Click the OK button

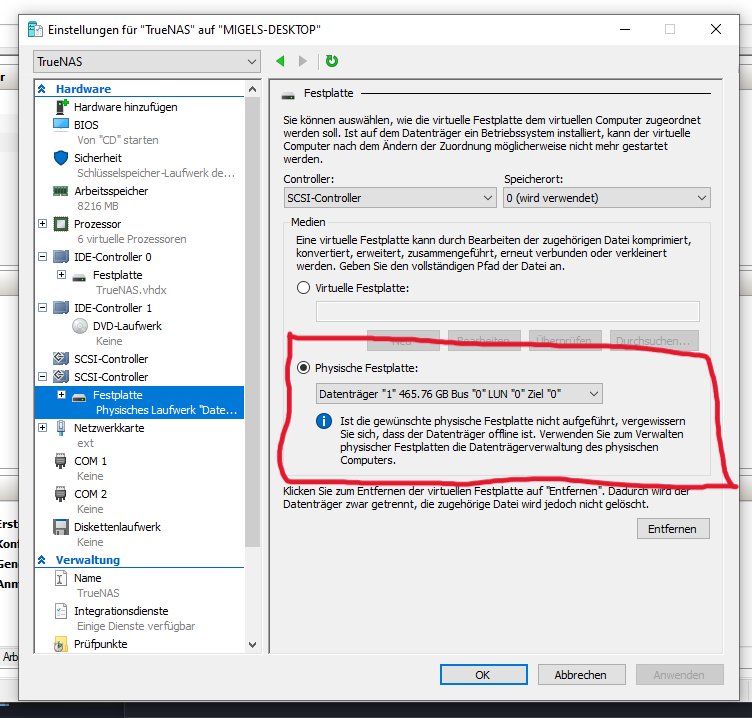point(483,675)
